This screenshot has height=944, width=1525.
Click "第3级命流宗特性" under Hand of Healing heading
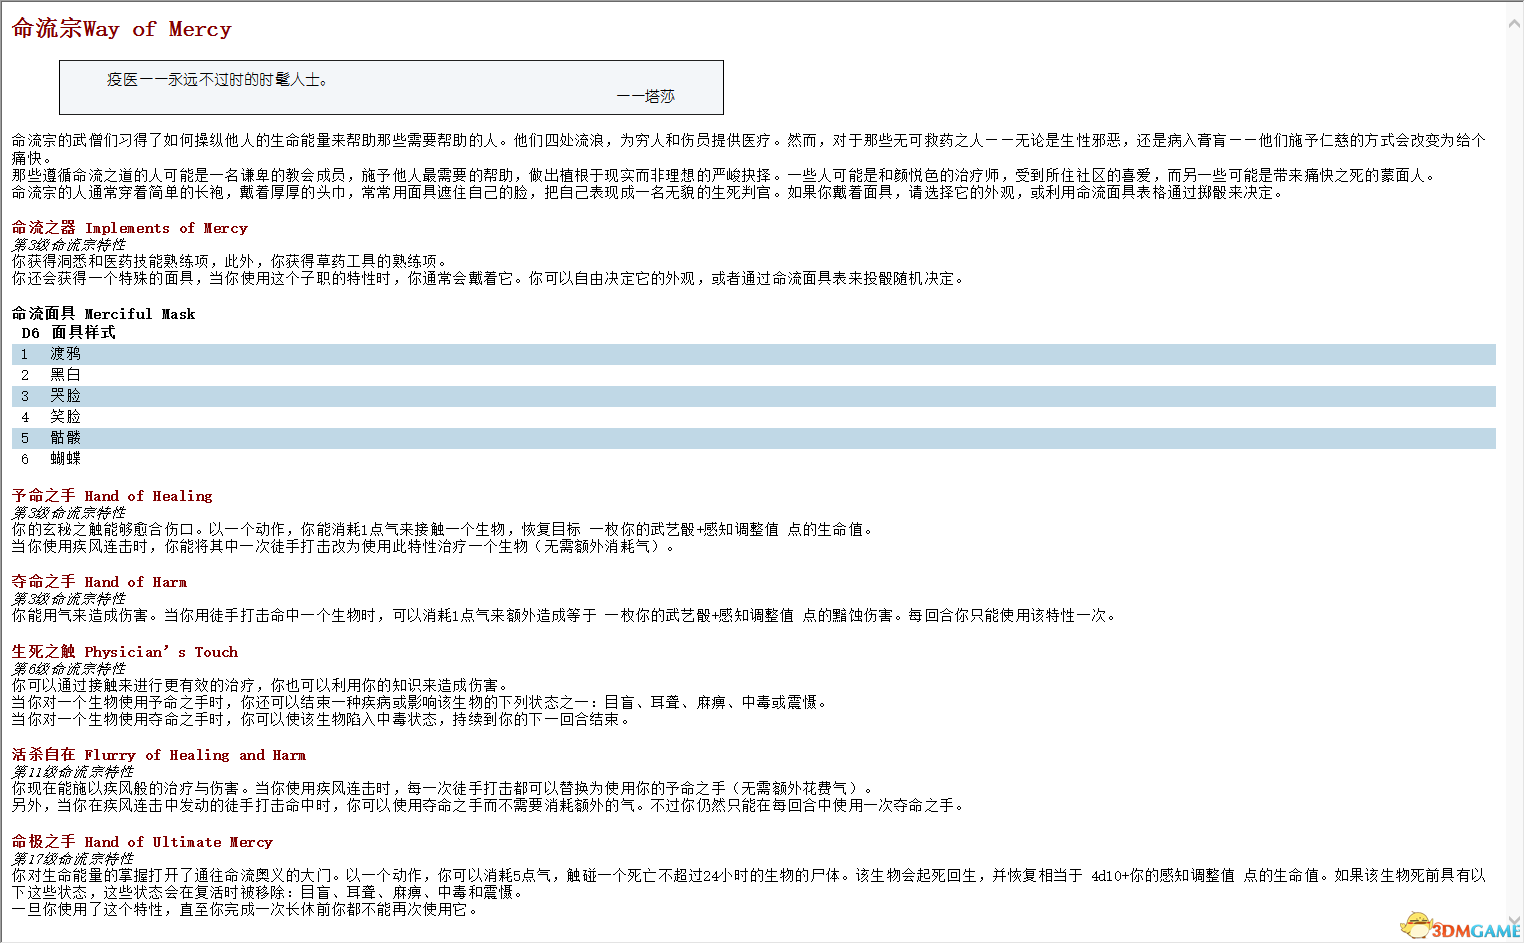69,513
